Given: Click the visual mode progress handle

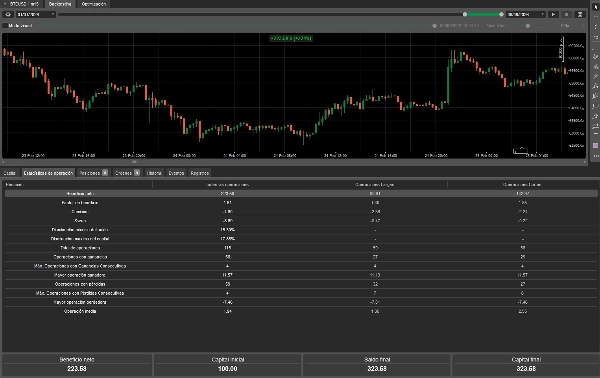Looking at the screenshot, I should (x=434, y=26).
